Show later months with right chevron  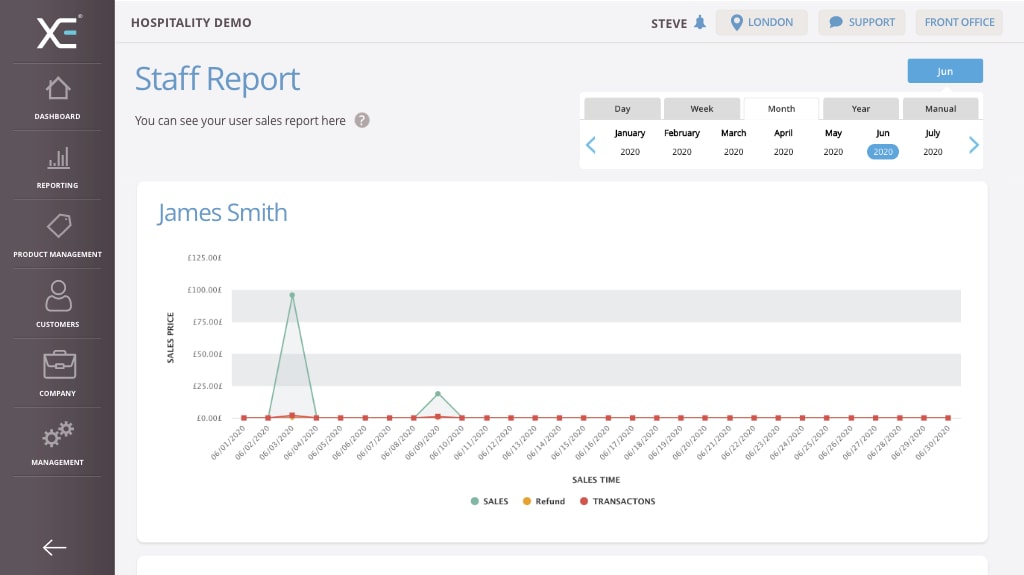pos(974,145)
